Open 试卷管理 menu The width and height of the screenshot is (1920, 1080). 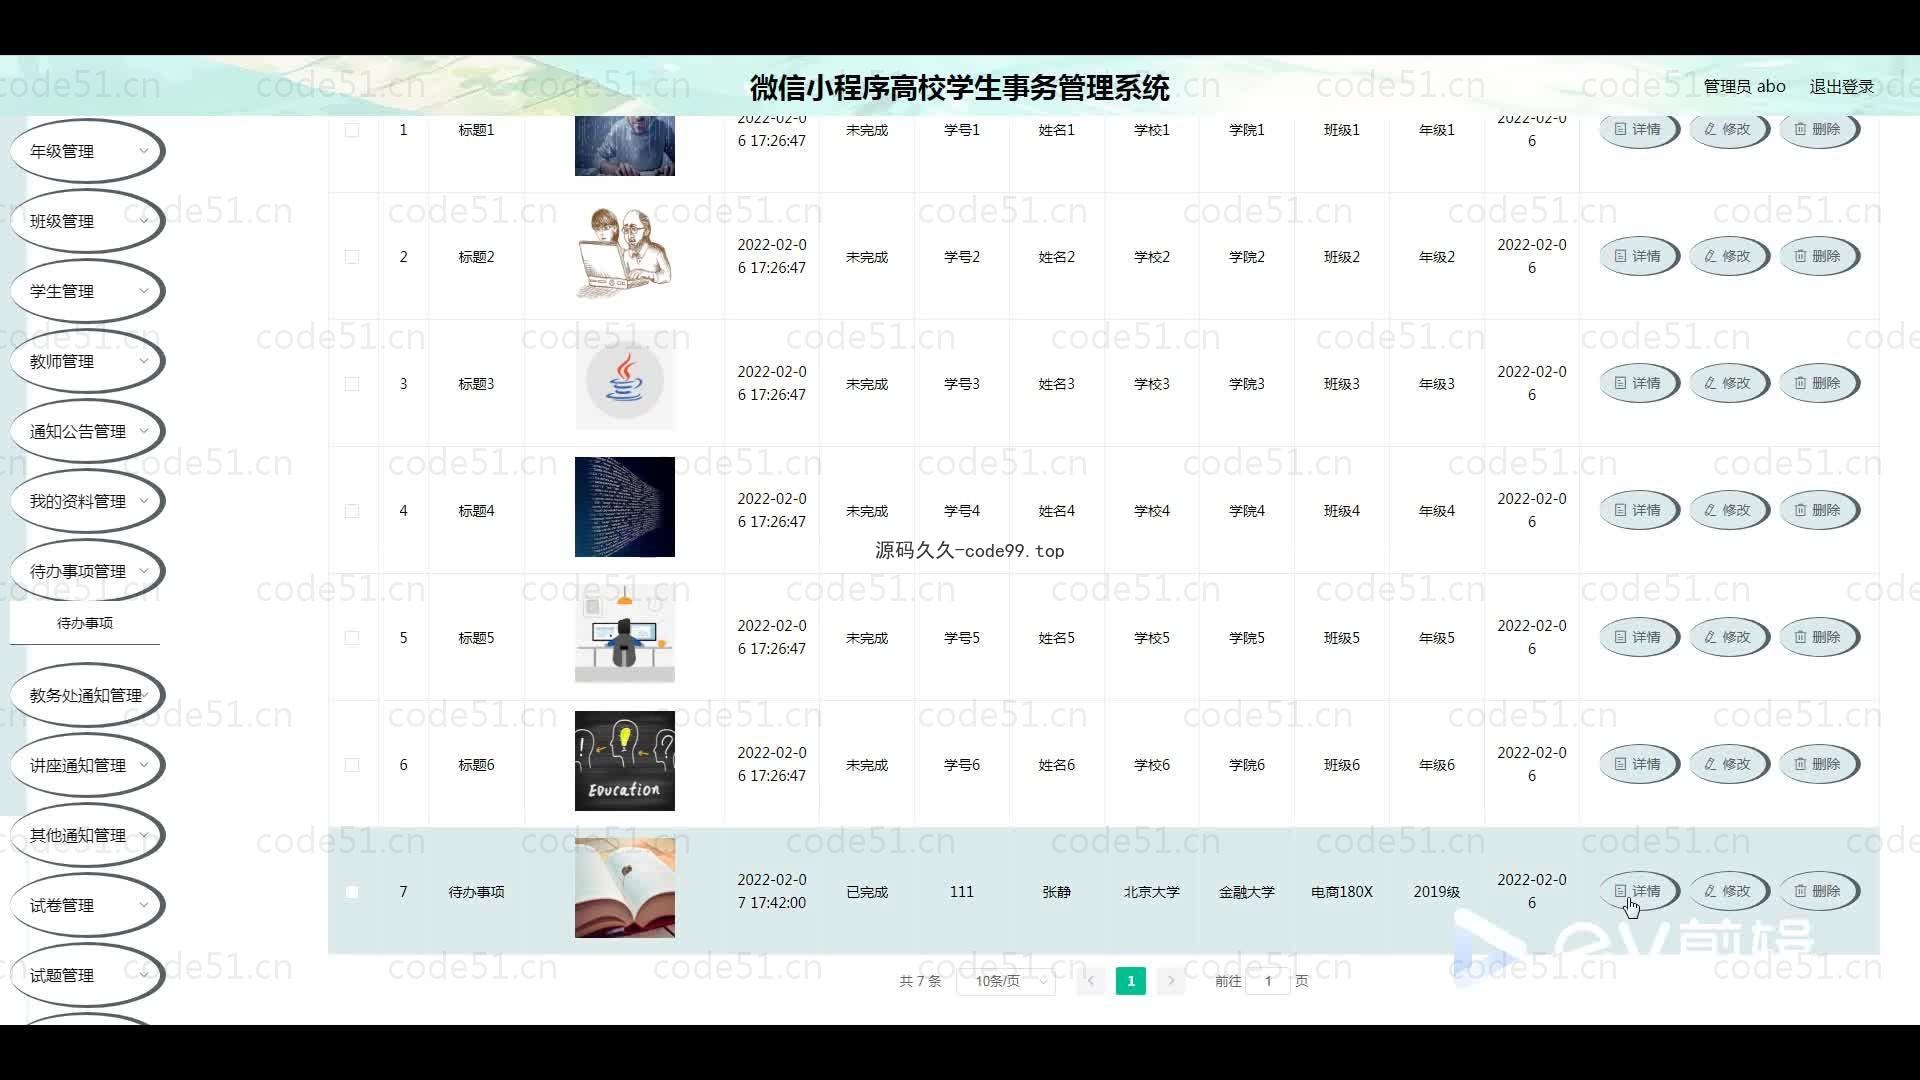[x=87, y=905]
